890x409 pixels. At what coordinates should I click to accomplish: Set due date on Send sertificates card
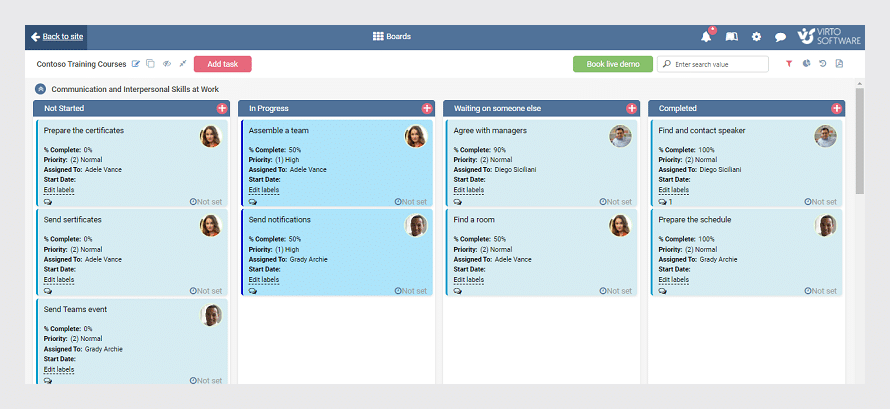point(205,291)
